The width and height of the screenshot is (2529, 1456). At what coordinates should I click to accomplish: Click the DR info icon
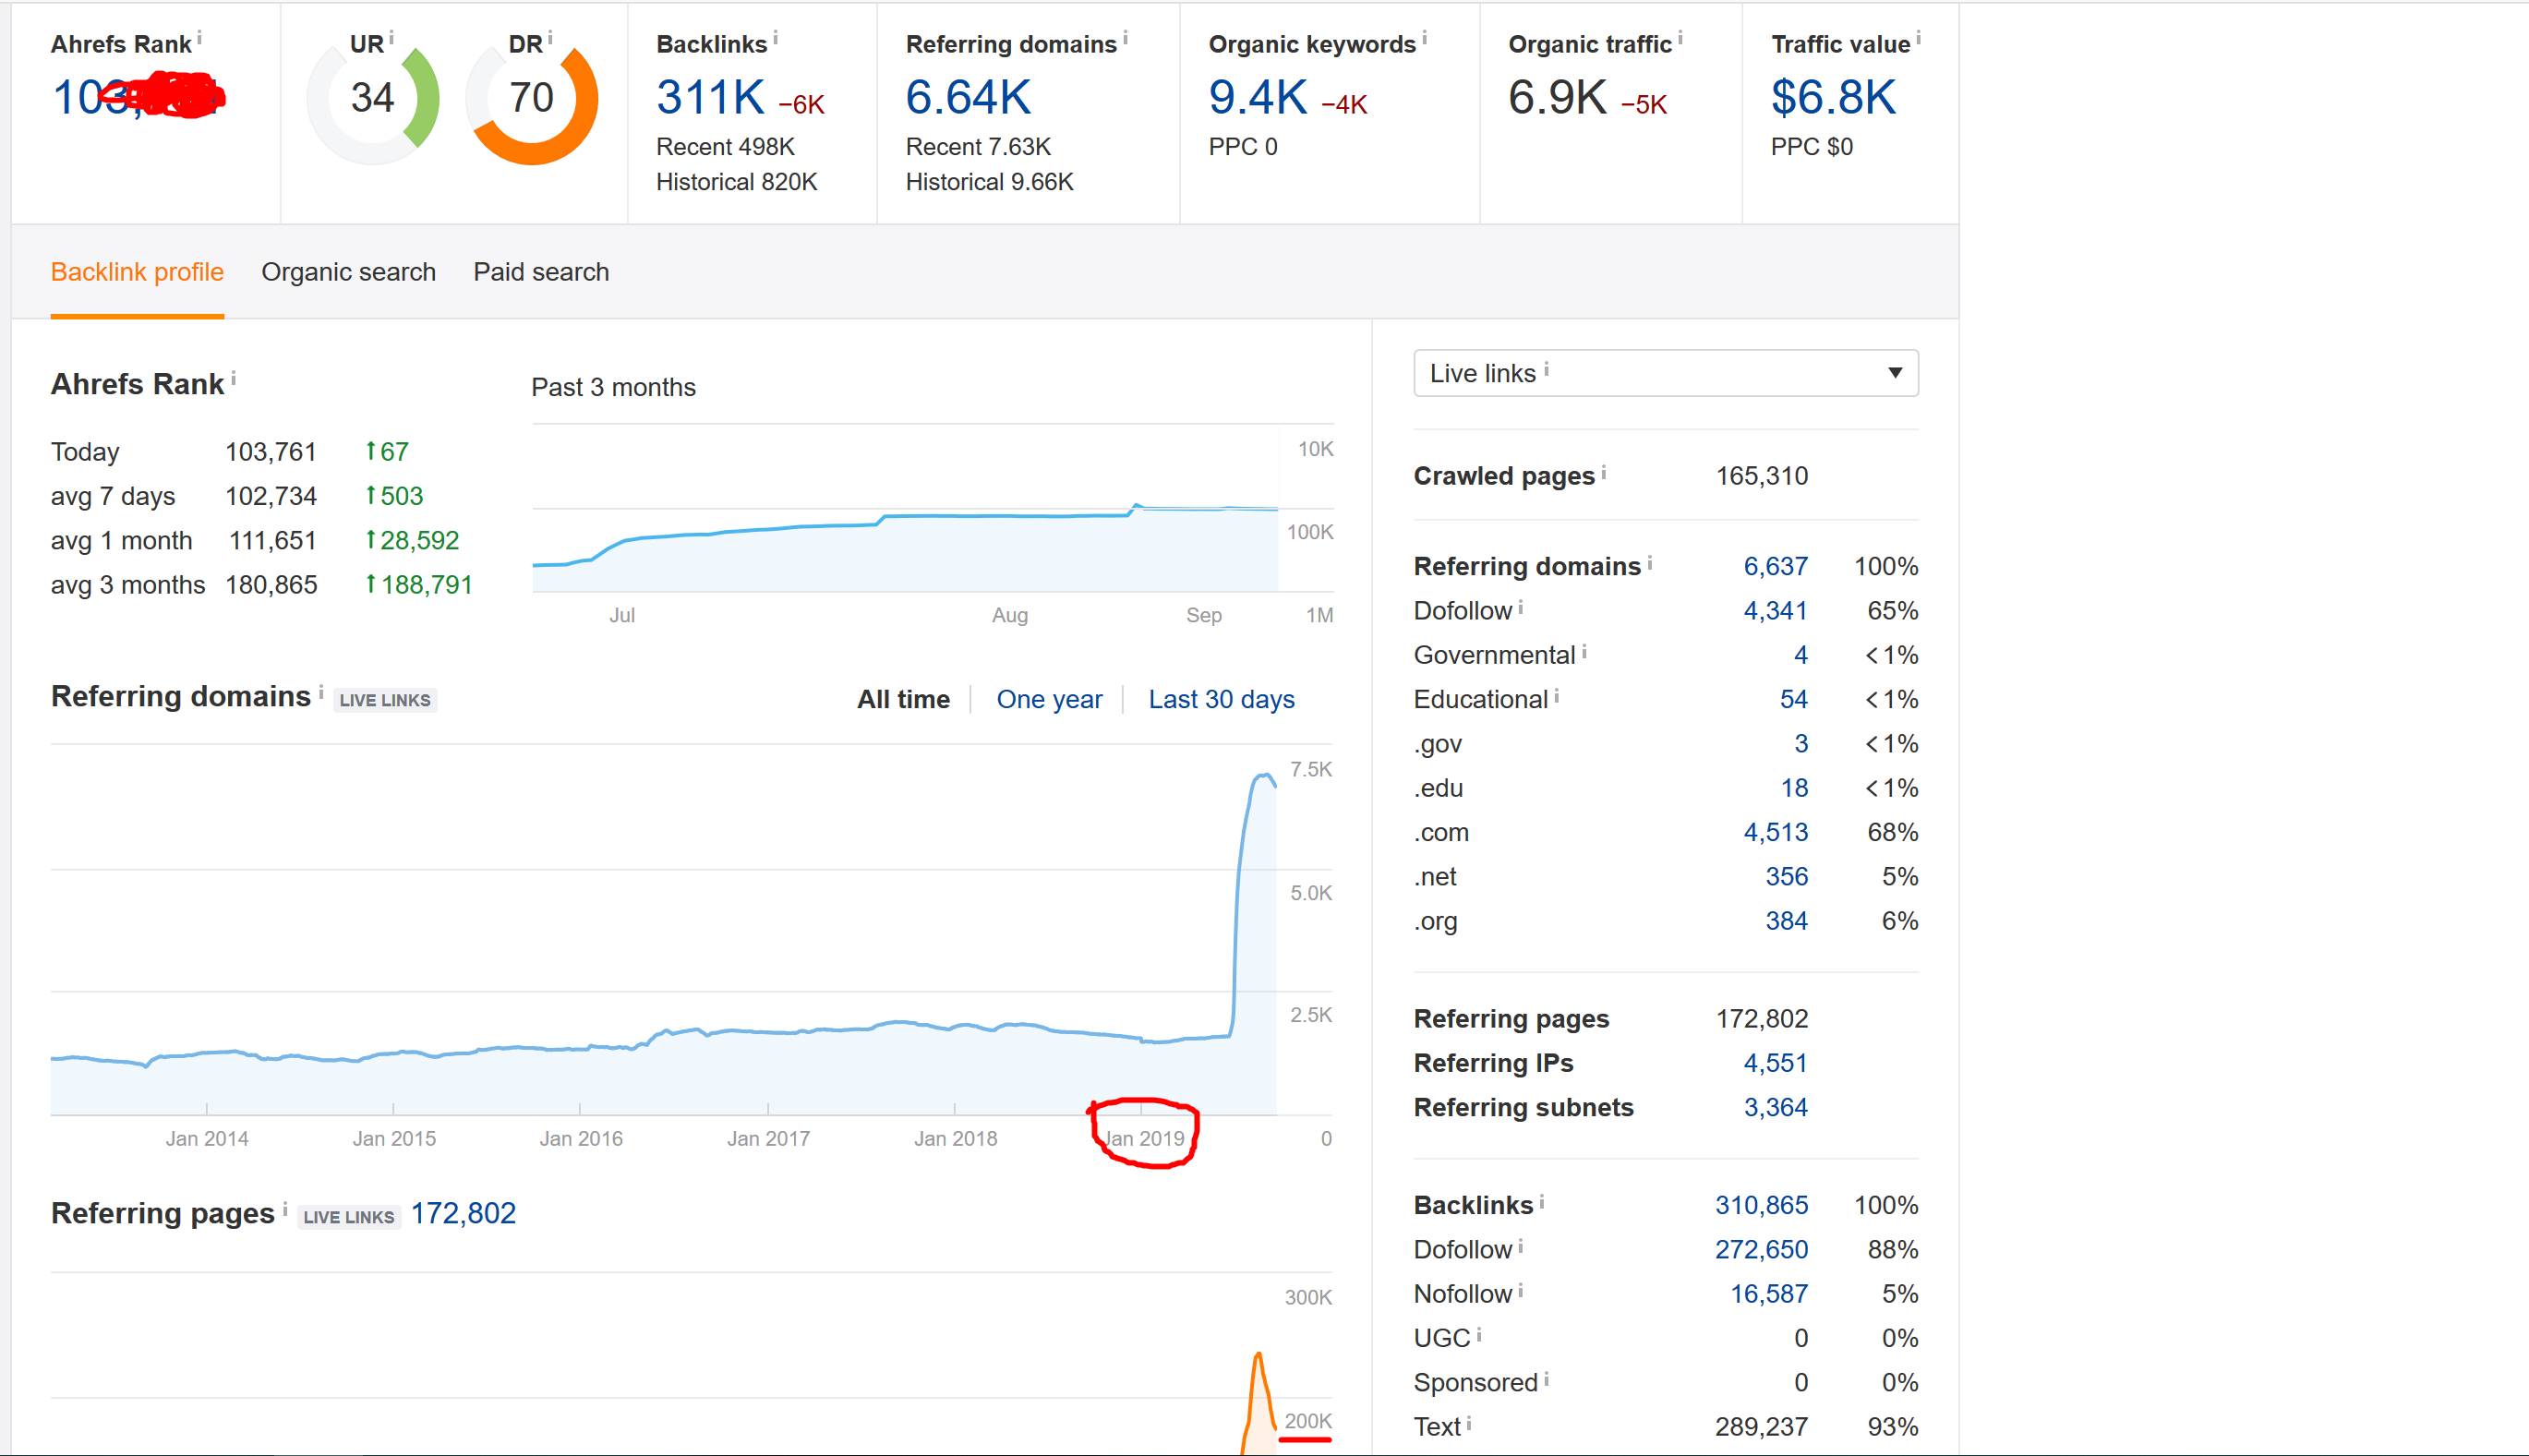[550, 38]
